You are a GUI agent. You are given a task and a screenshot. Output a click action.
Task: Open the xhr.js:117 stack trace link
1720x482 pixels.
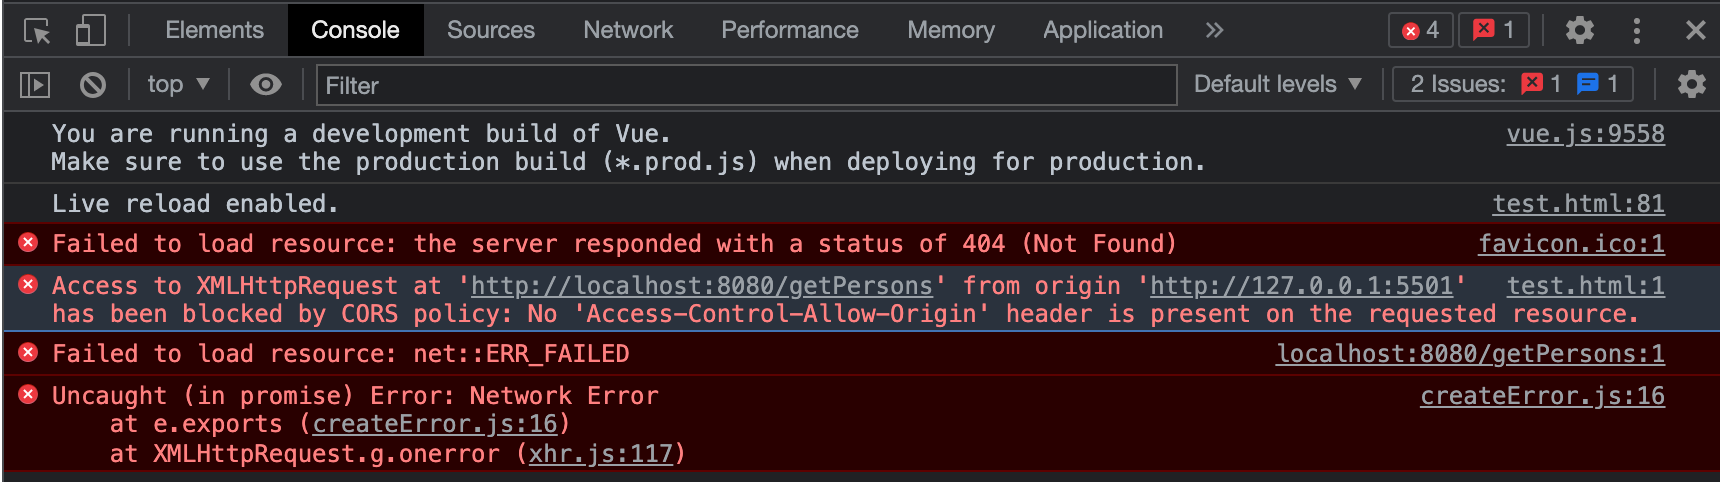coord(600,454)
